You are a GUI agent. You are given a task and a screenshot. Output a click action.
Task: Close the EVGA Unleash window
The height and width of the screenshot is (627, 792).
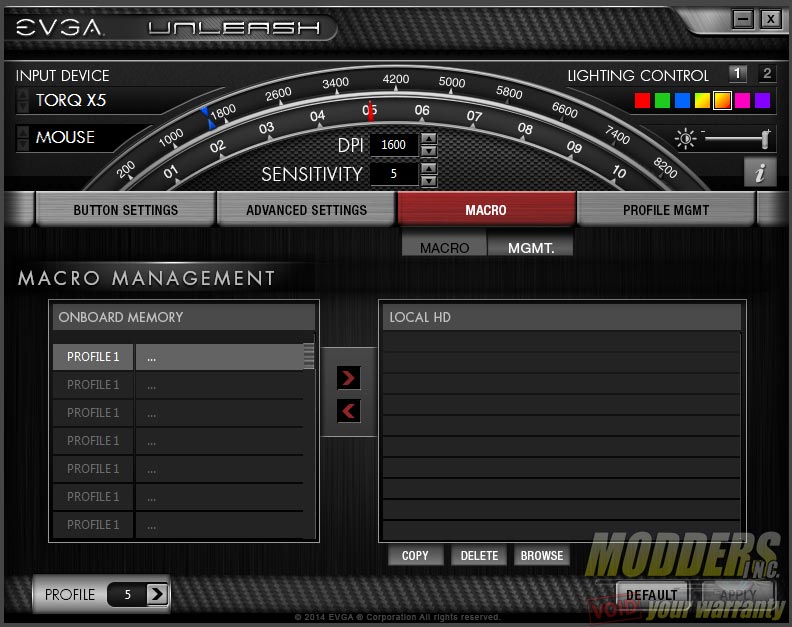click(x=770, y=19)
